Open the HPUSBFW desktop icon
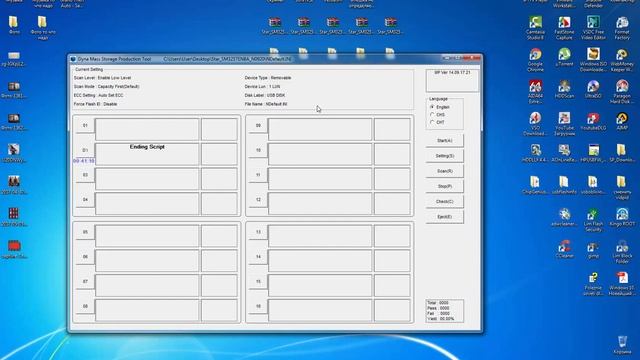 (593, 153)
